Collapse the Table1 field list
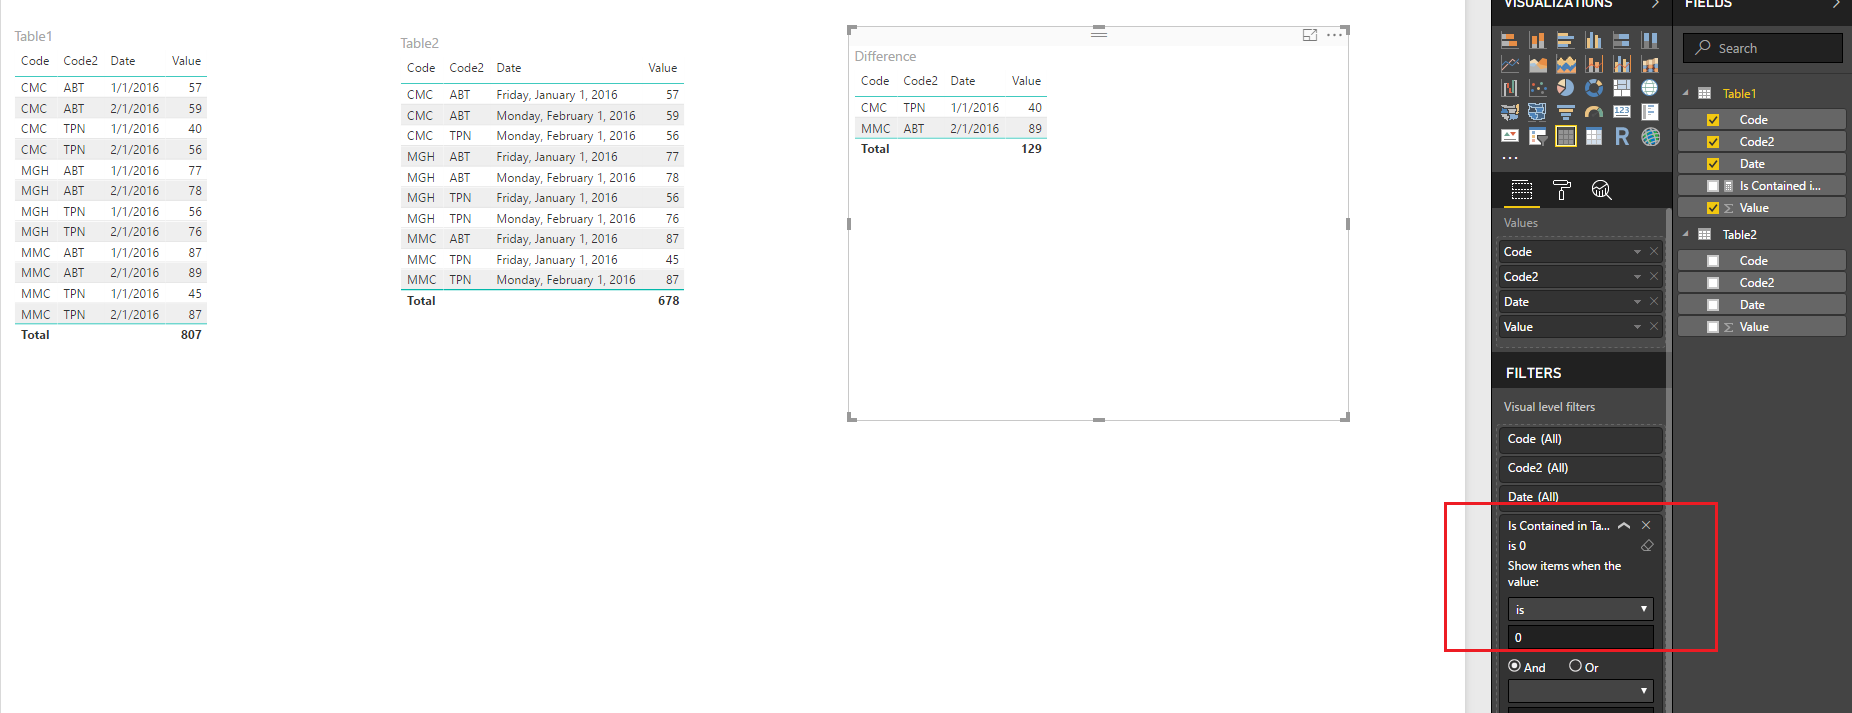 click(x=1686, y=93)
